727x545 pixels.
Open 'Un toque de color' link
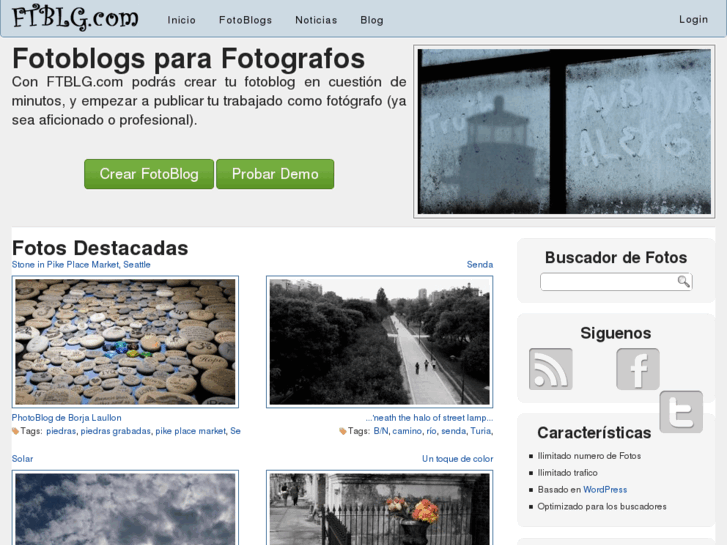tap(458, 459)
